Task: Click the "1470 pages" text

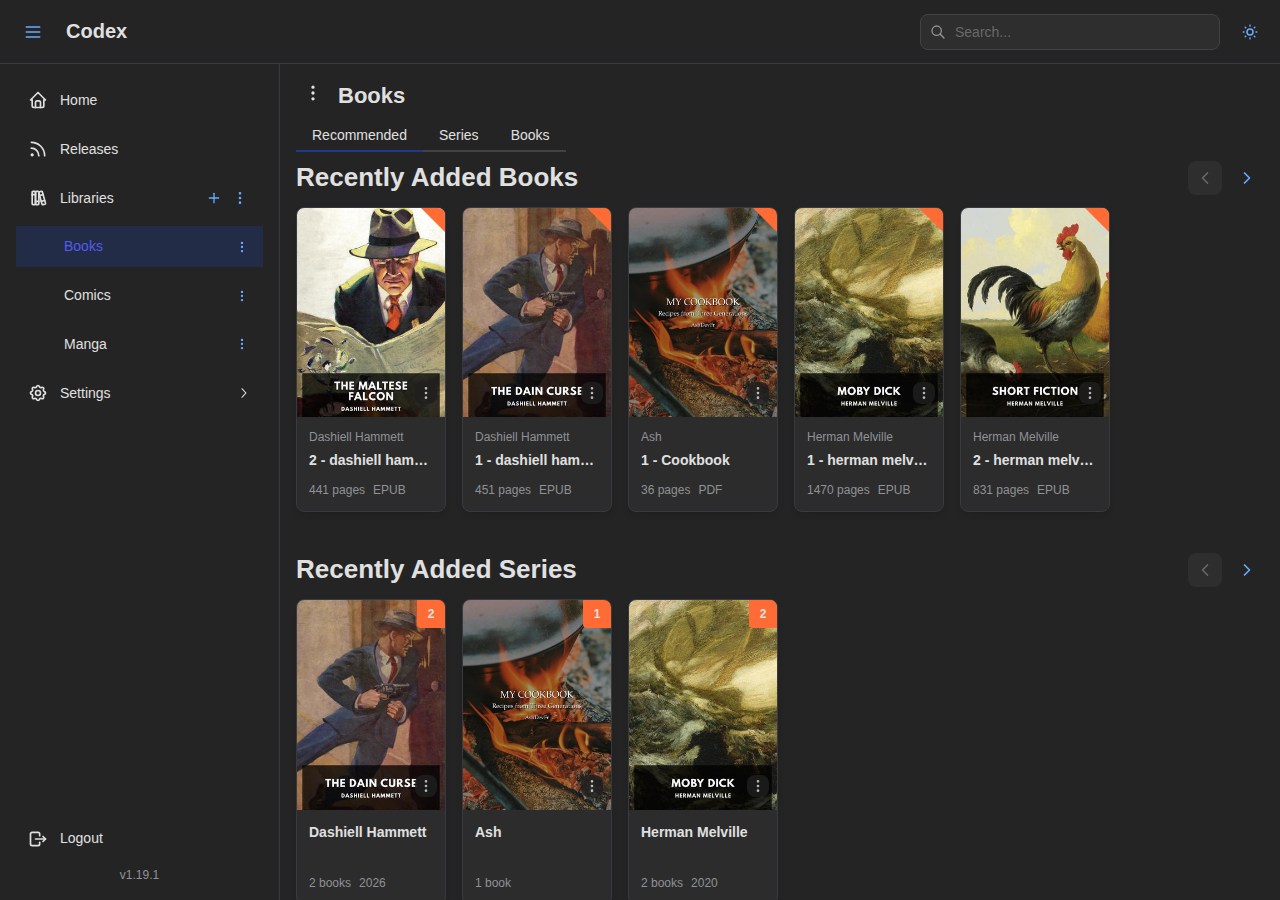Action: (x=838, y=490)
